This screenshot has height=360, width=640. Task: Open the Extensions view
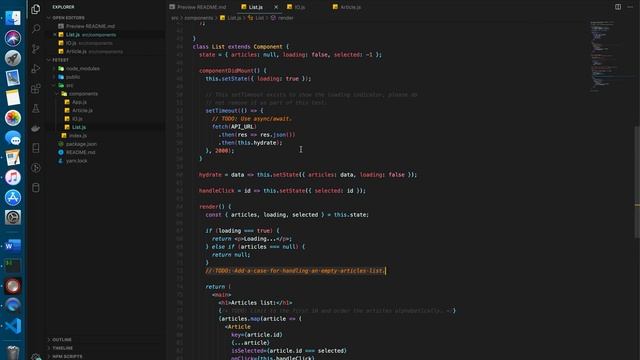(x=36, y=89)
